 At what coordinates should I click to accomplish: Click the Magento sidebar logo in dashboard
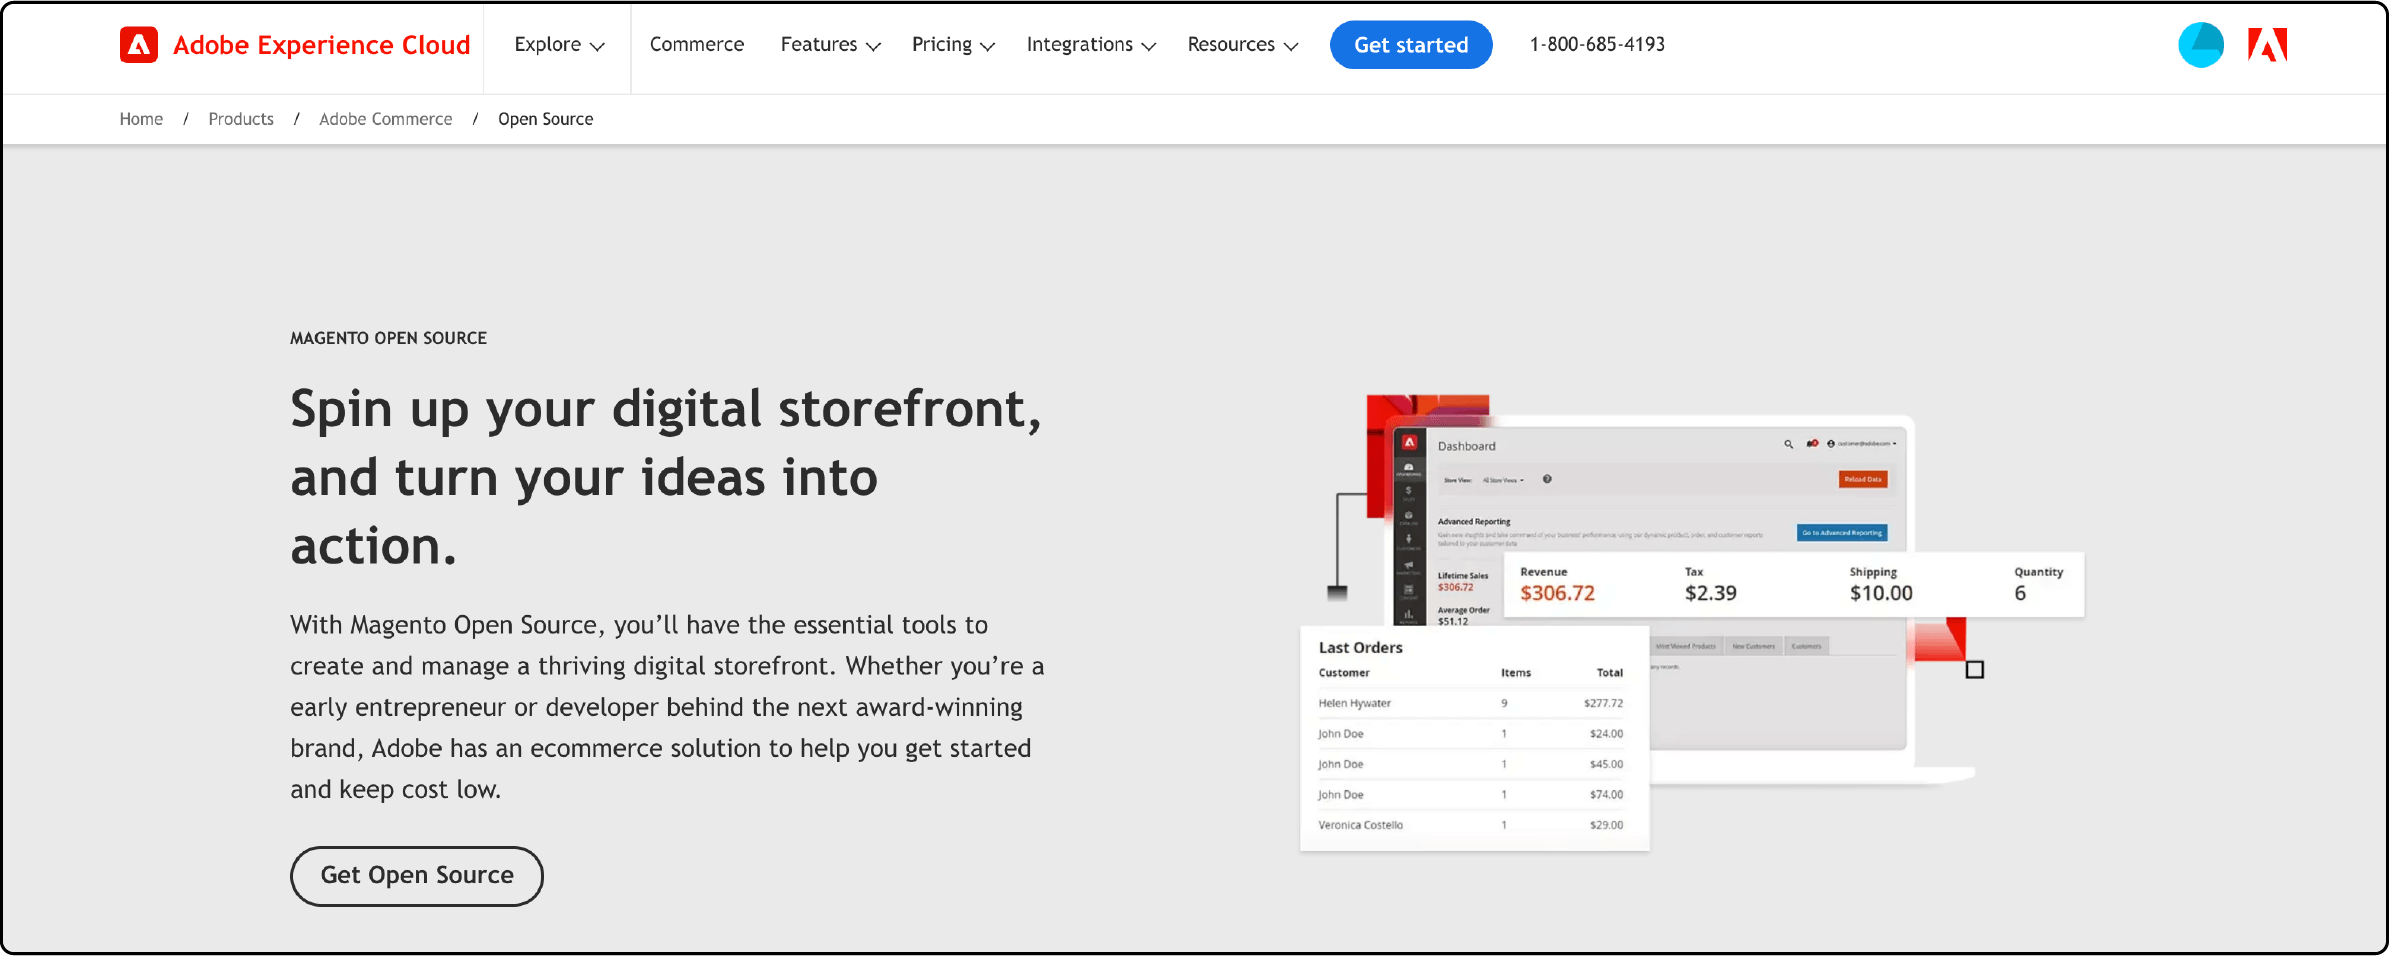click(1409, 442)
